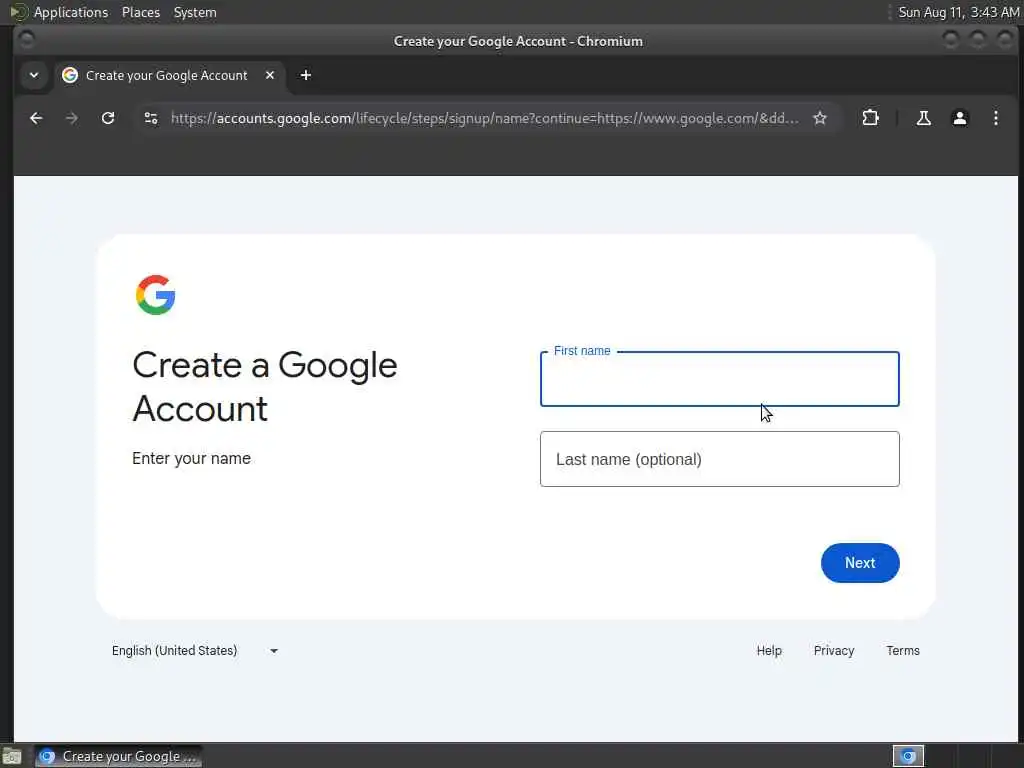Click the browser forward arrow
The height and width of the screenshot is (768, 1024).
tap(72, 118)
